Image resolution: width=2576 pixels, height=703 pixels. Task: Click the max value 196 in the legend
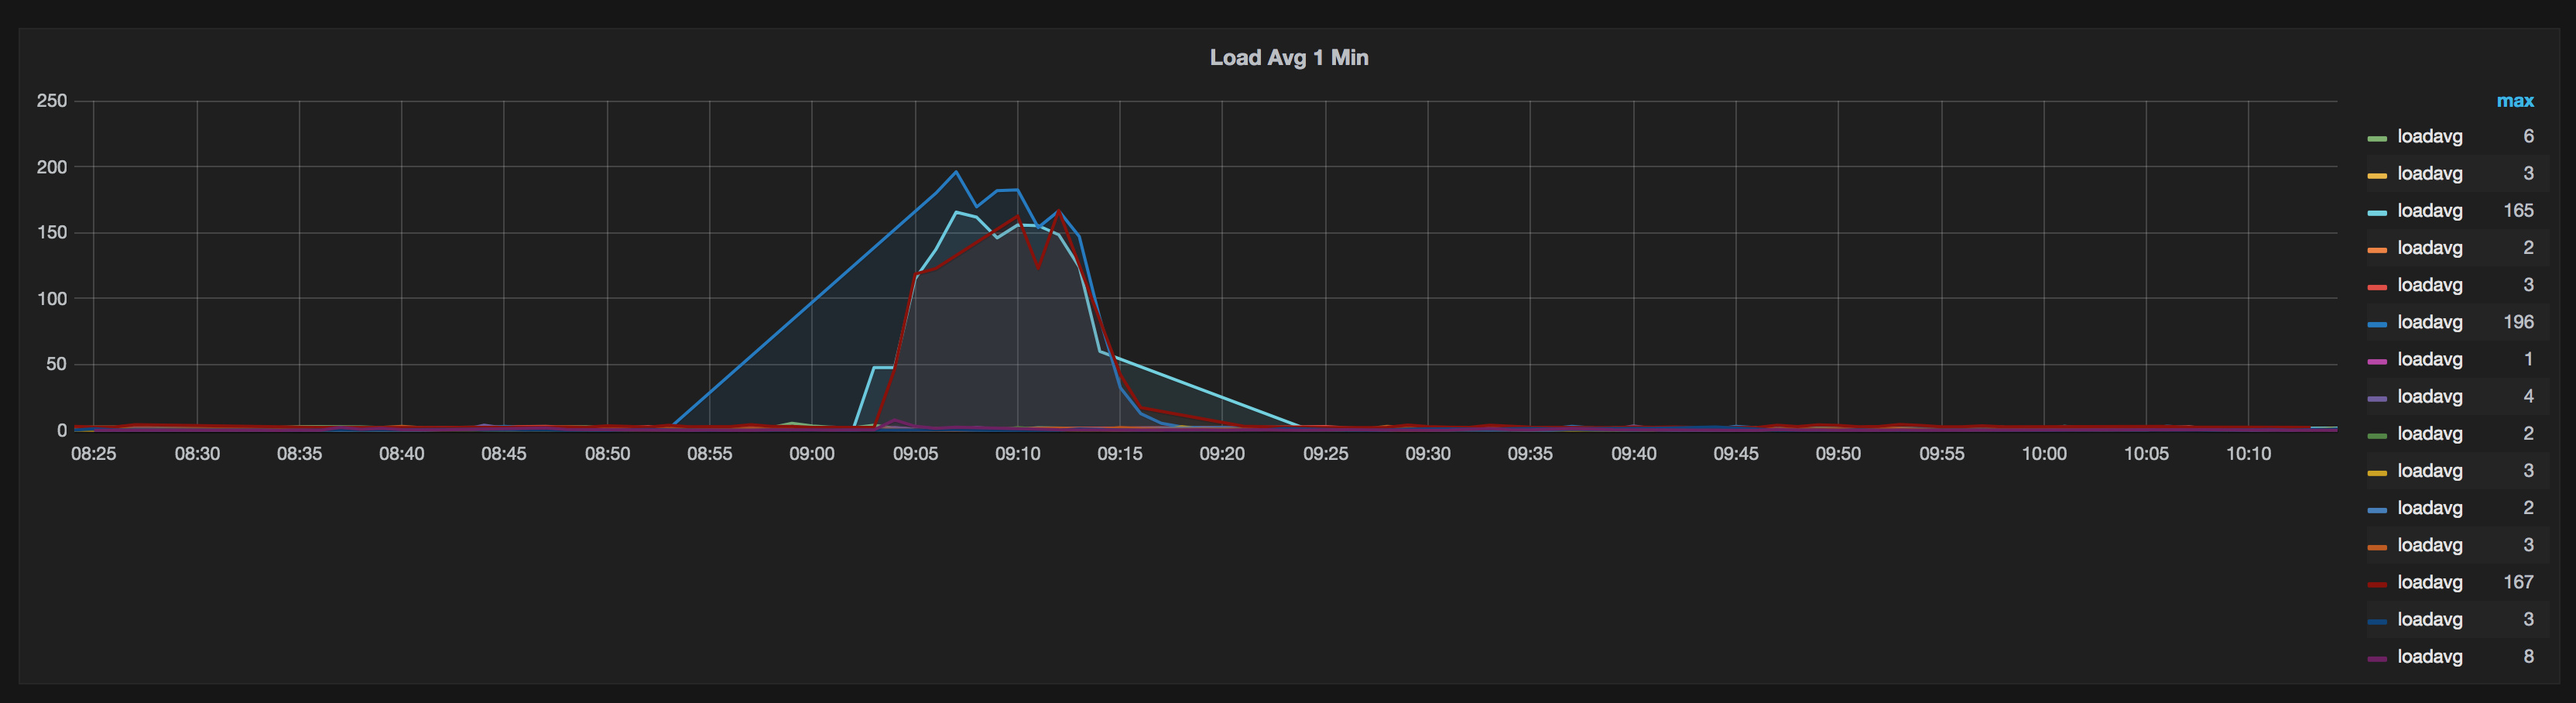2518,322
